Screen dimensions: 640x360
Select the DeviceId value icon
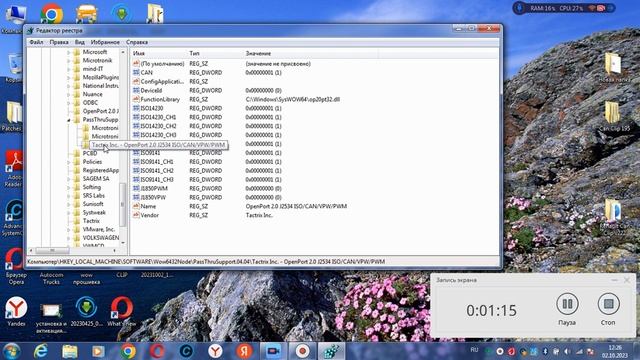(x=136, y=91)
